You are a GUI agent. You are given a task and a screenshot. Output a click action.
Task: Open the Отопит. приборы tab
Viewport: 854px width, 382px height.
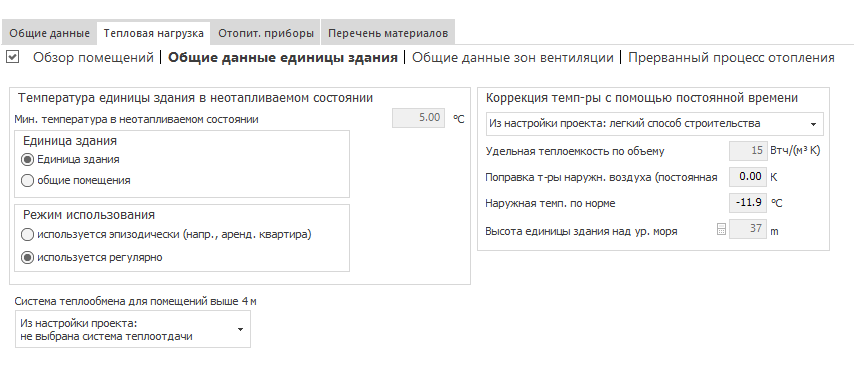click(266, 33)
